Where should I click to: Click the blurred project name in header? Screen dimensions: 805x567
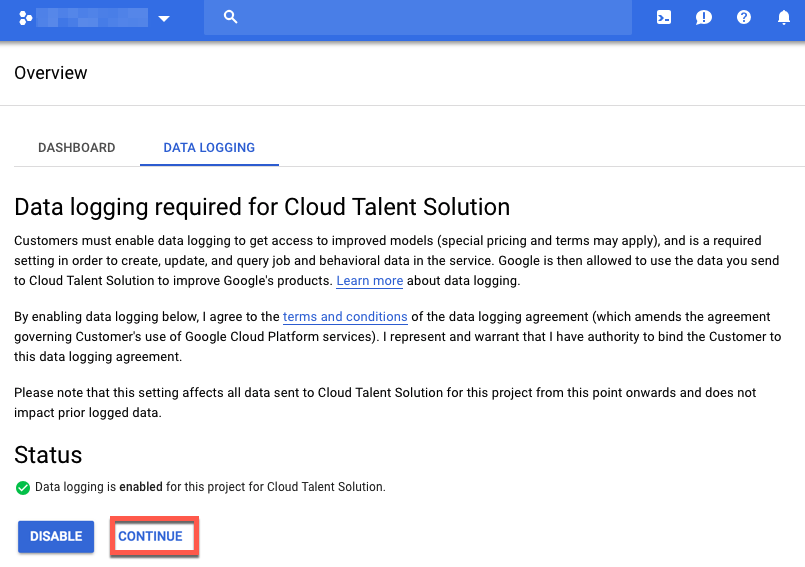[x=92, y=18]
